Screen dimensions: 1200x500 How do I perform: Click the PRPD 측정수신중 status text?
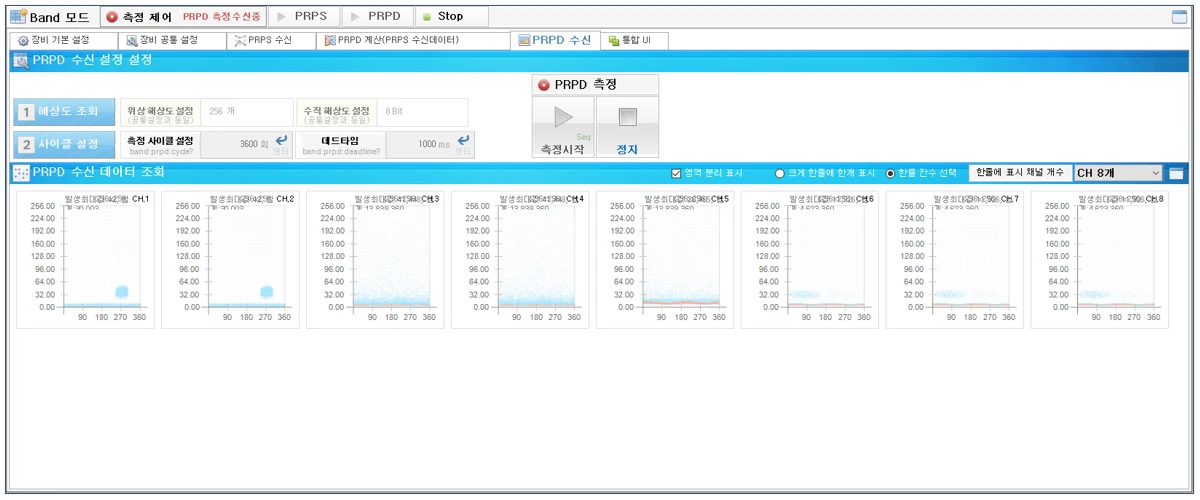coord(222,17)
